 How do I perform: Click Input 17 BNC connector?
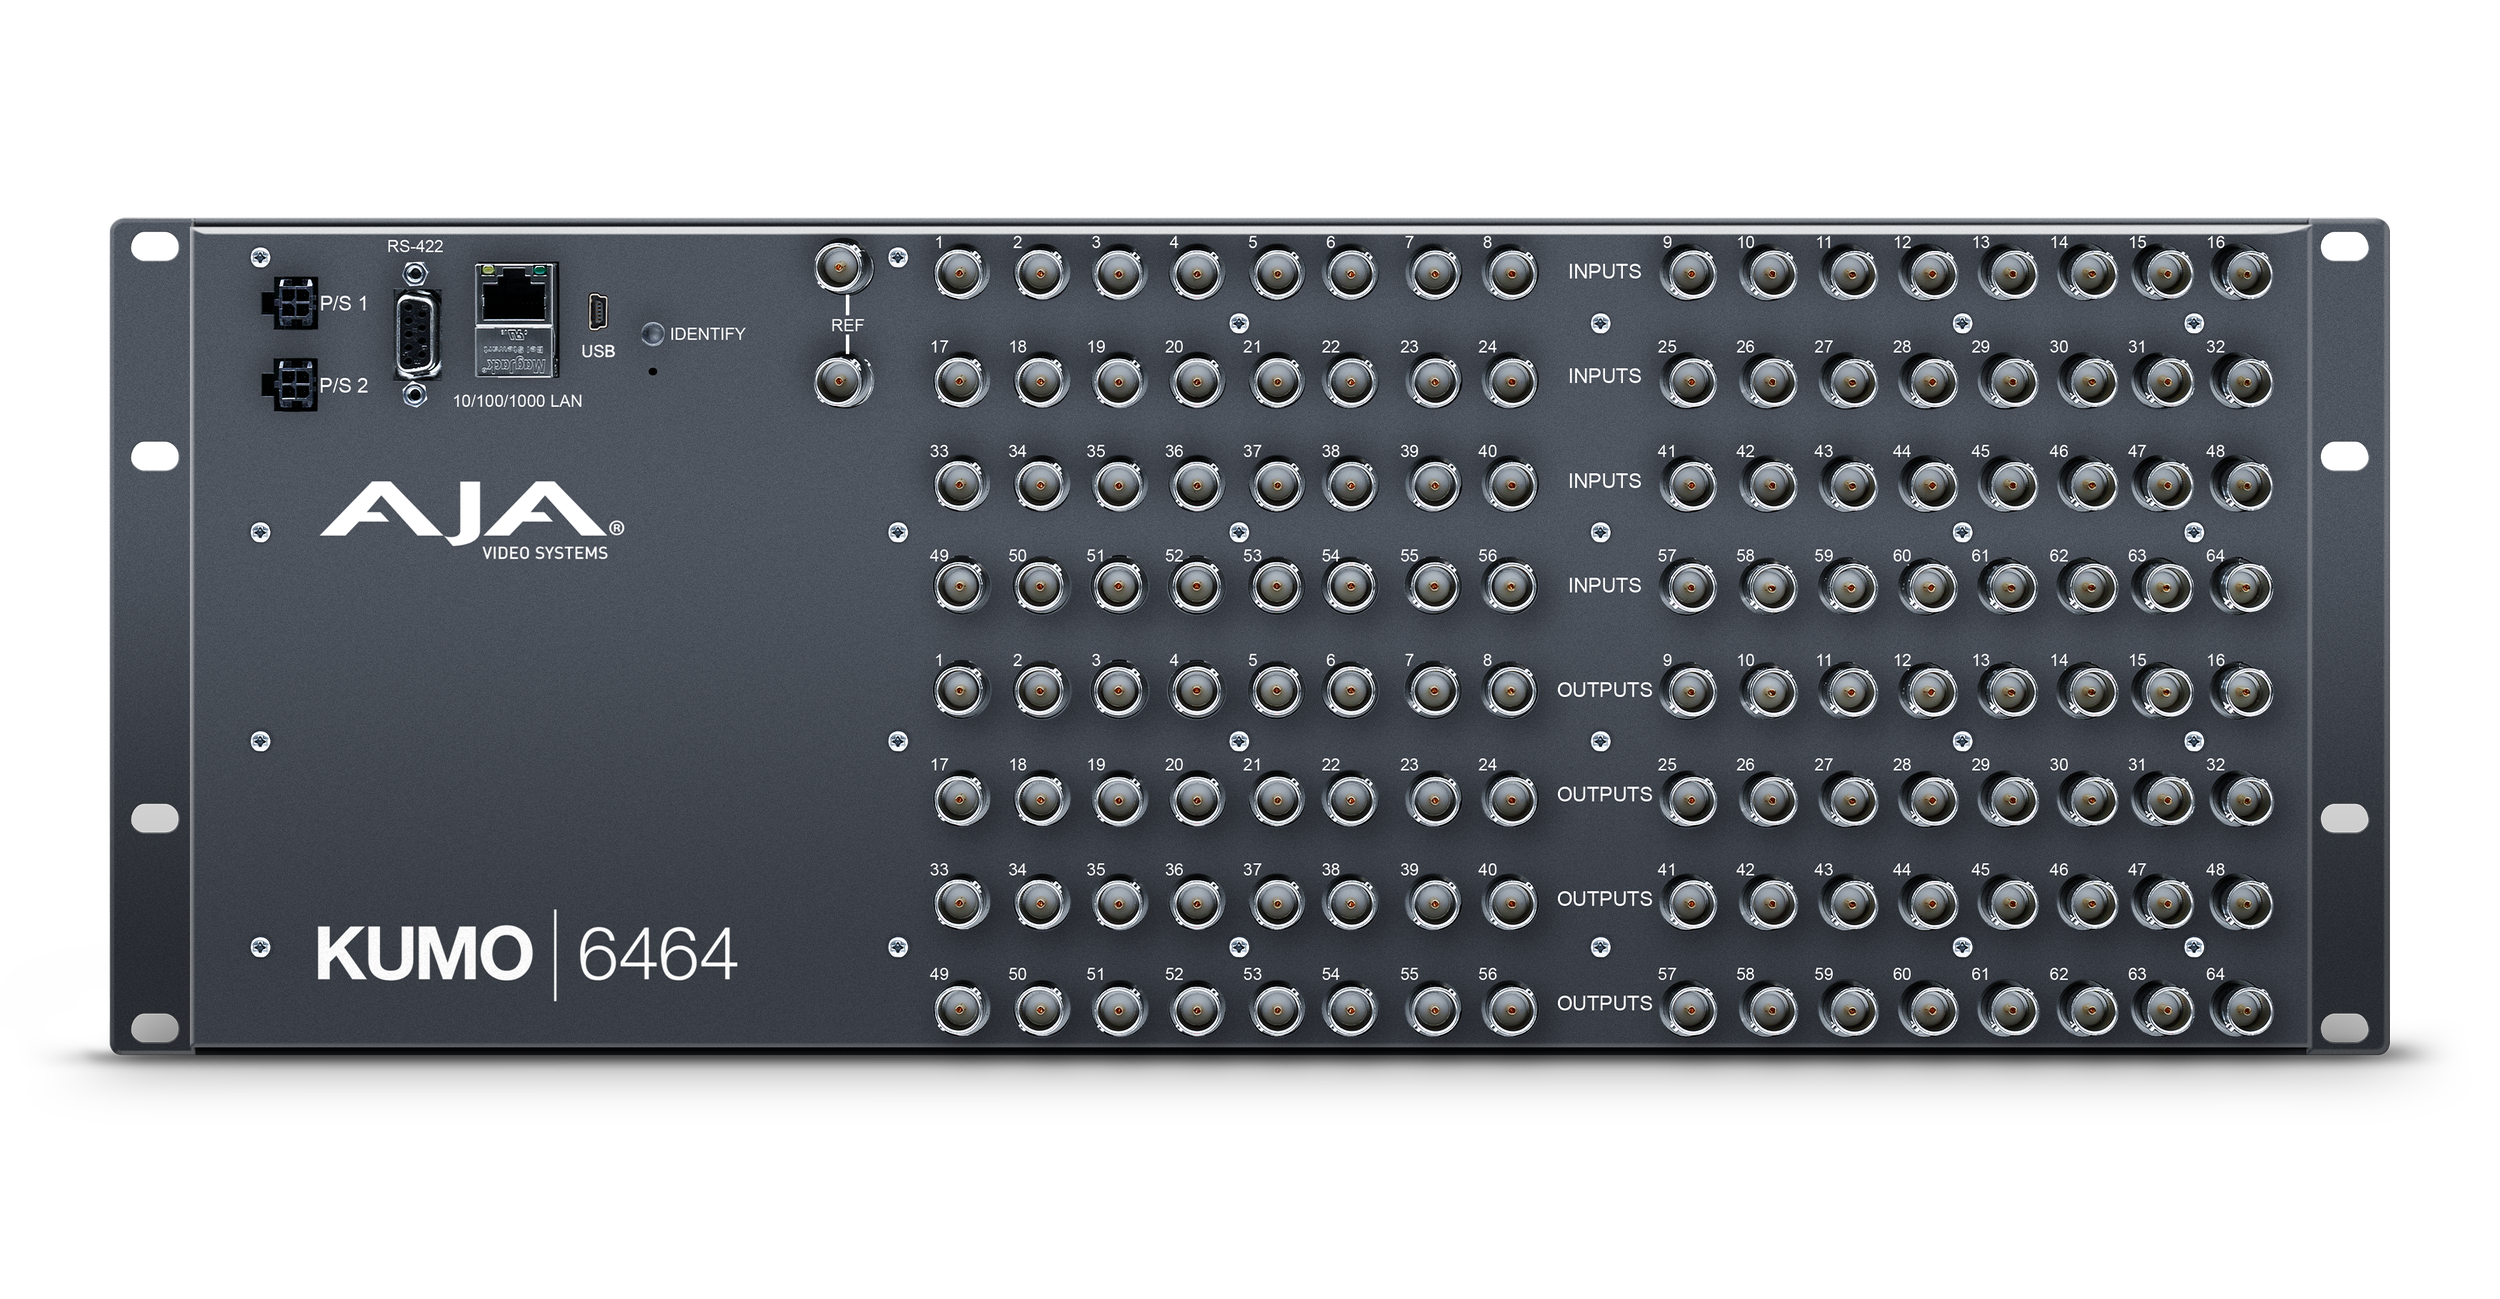961,379
